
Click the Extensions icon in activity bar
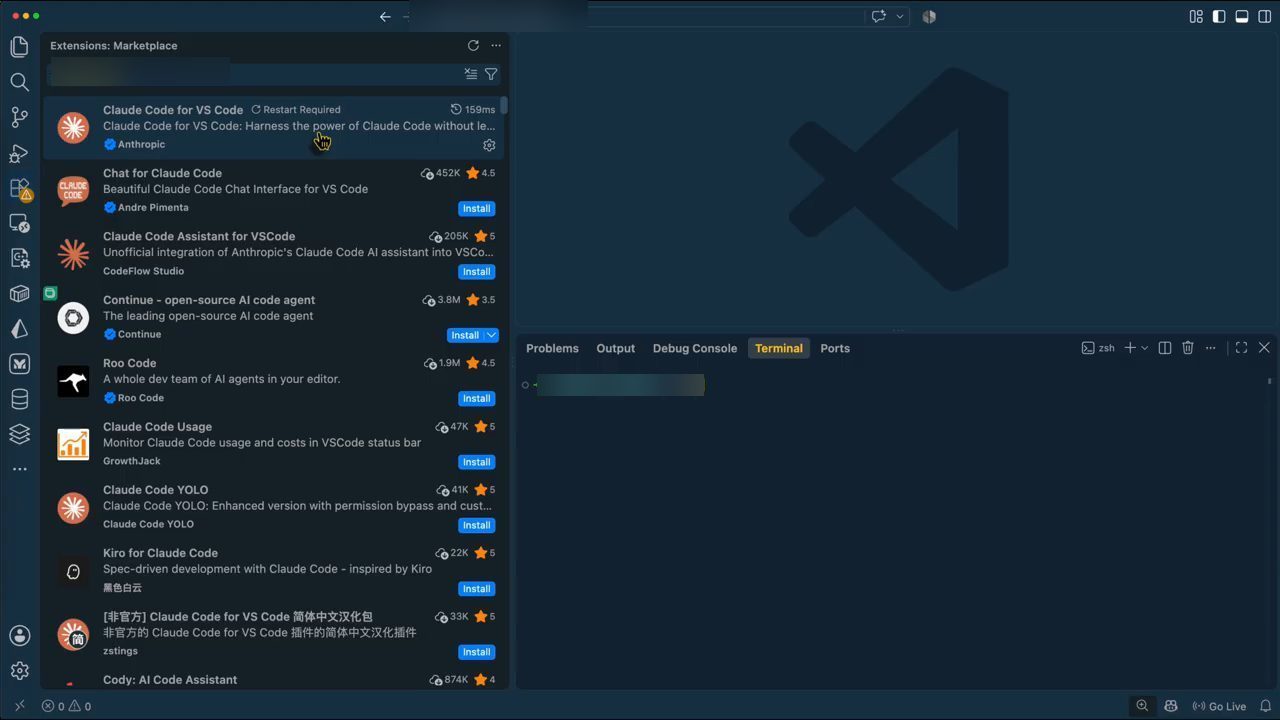(x=19, y=188)
